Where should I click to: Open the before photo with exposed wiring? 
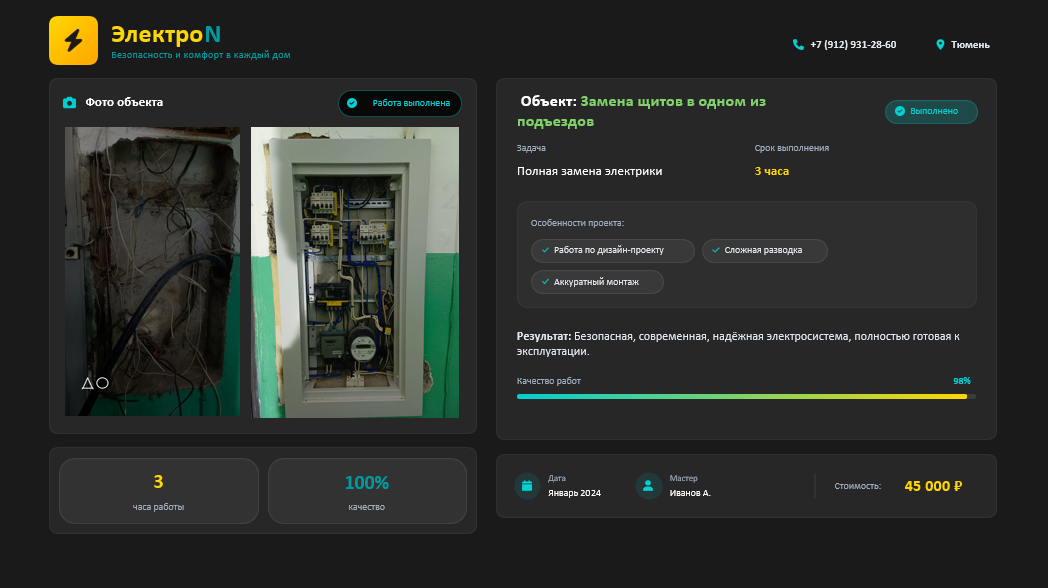click(x=152, y=272)
